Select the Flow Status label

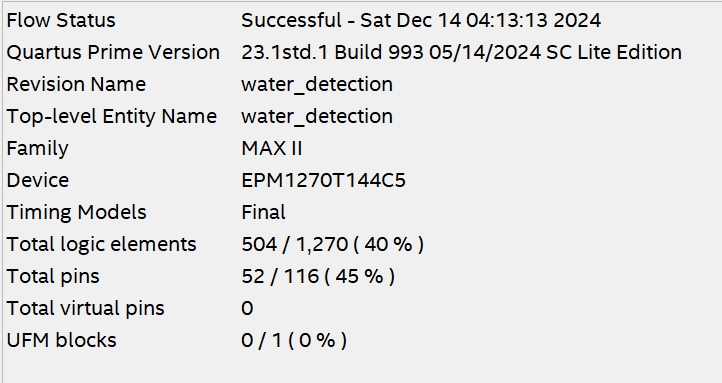(61, 21)
